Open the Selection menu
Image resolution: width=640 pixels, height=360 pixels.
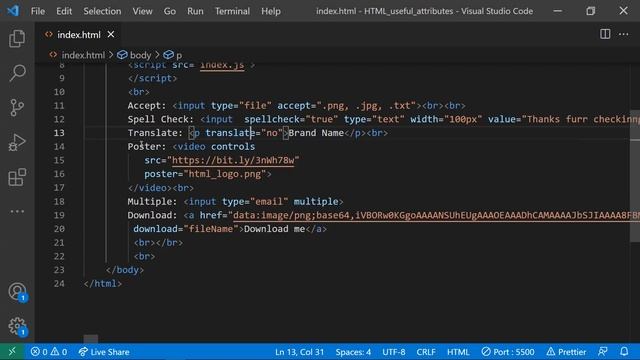102,11
